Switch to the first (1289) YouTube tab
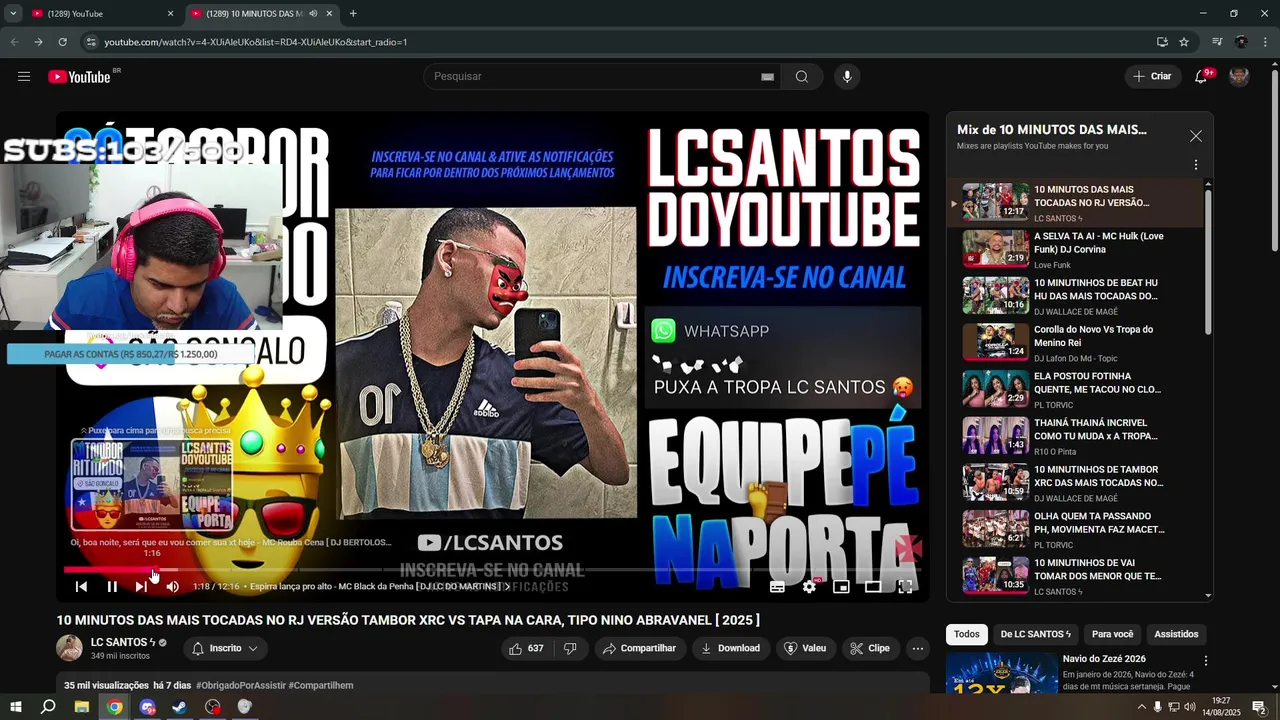 [103, 14]
